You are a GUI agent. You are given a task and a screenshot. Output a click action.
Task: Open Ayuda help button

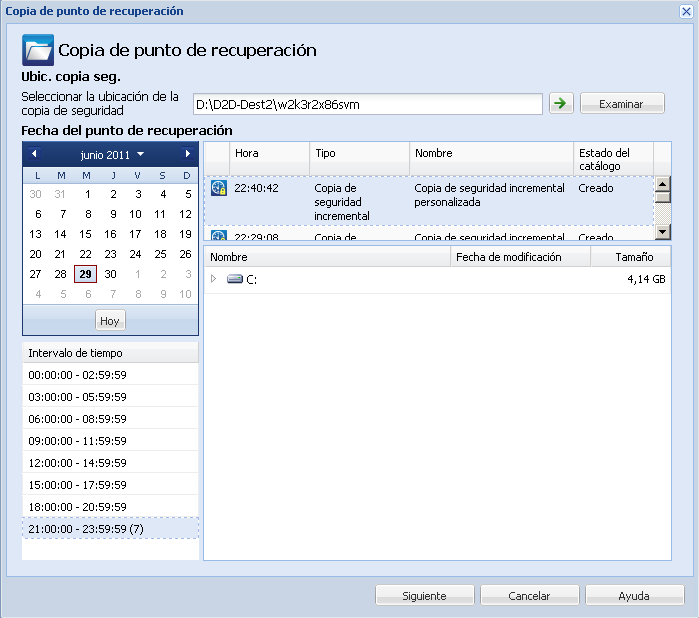click(634, 595)
